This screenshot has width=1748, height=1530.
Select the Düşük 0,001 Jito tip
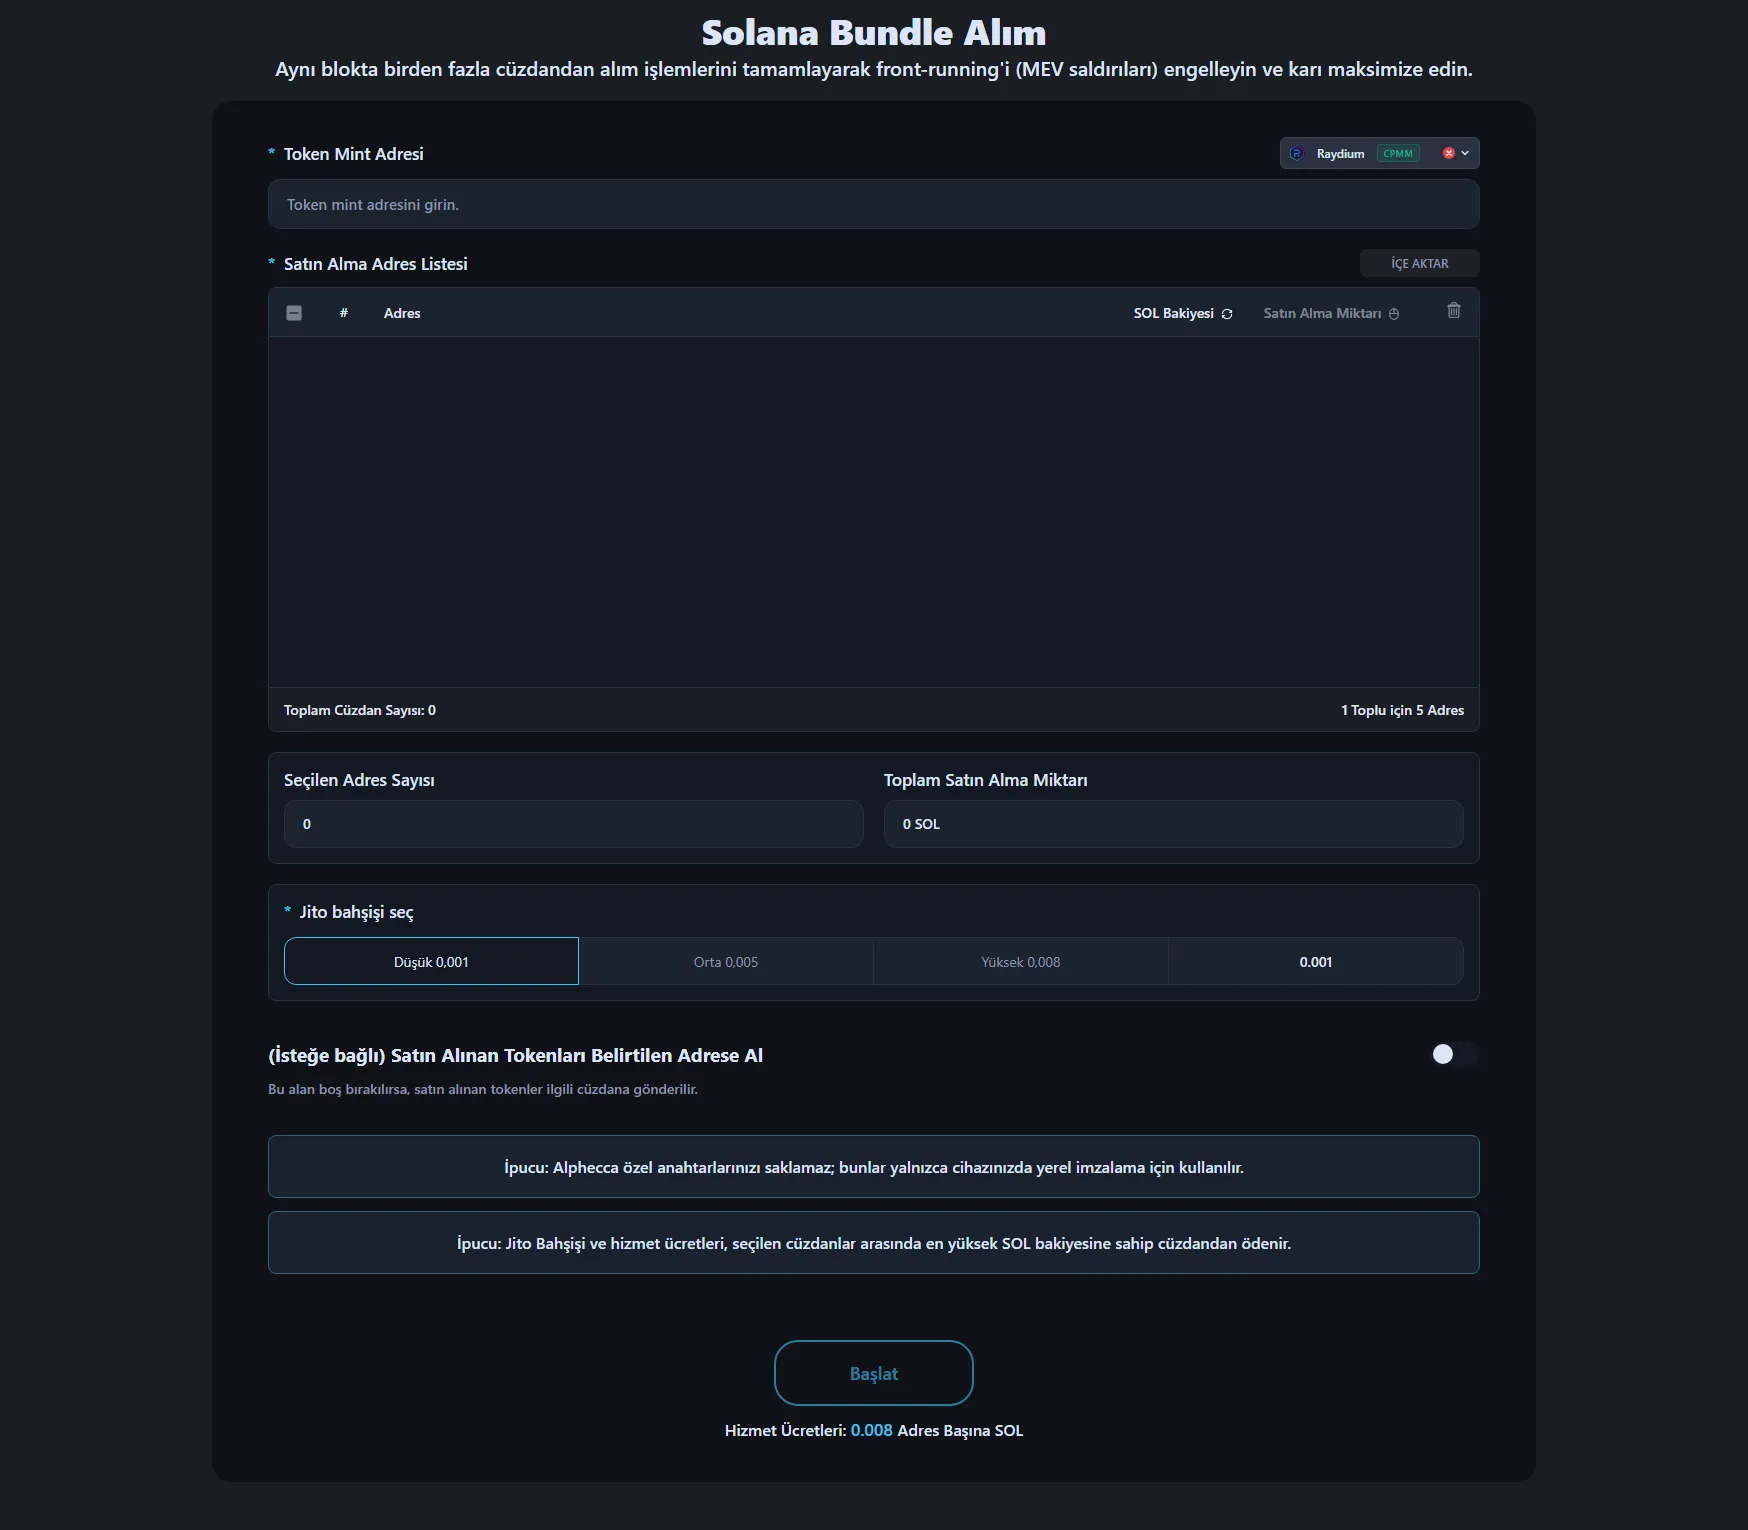tap(431, 962)
